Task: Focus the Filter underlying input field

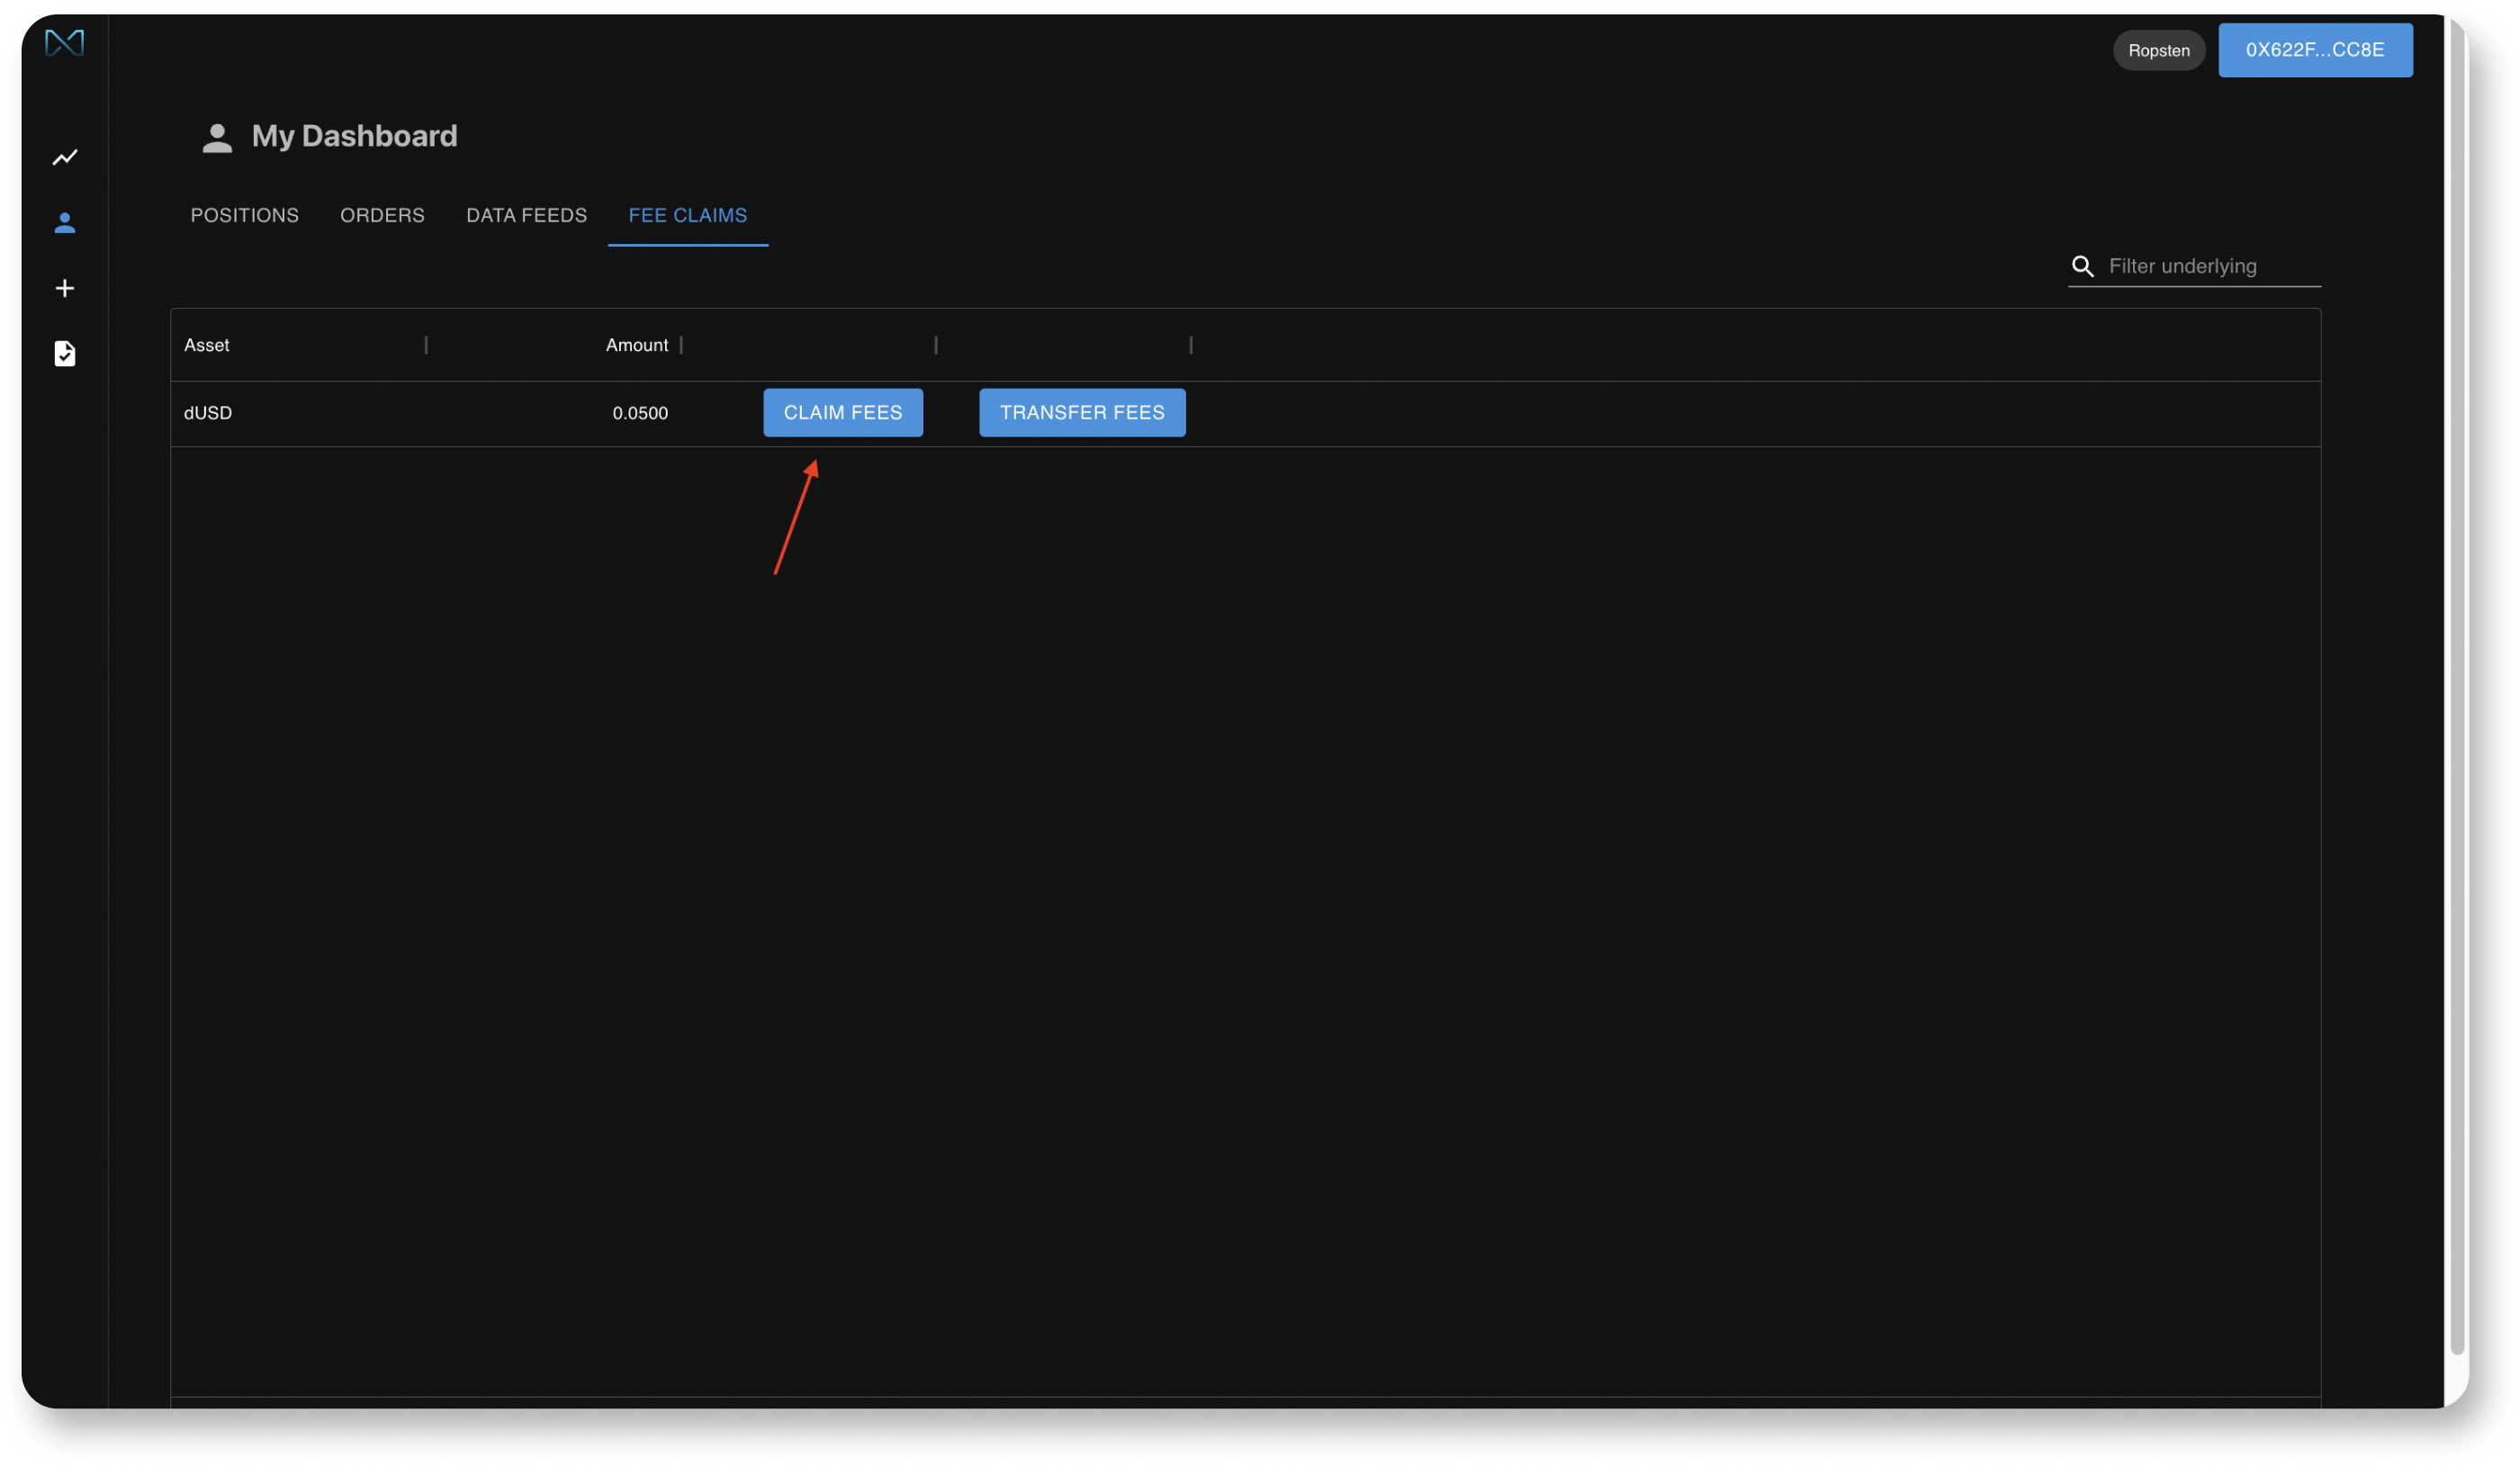Action: point(2212,266)
